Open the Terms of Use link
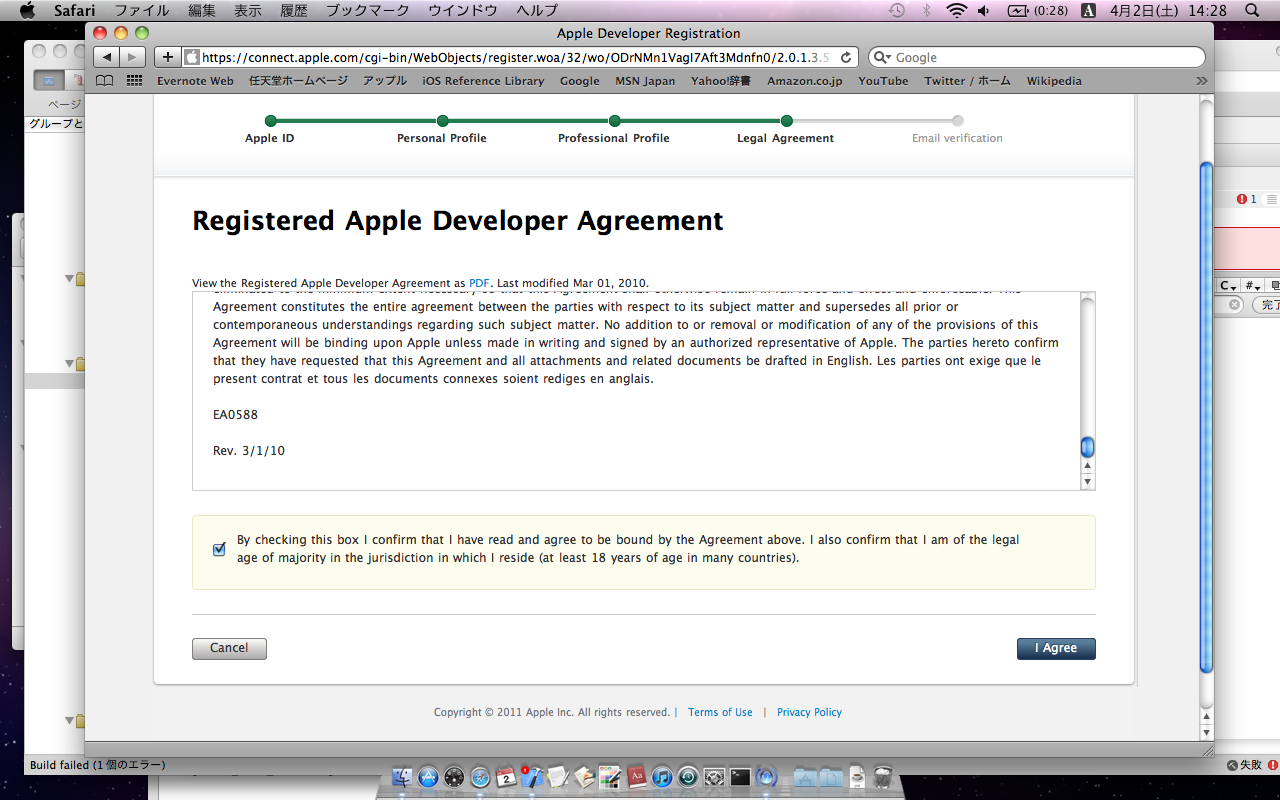 (x=720, y=712)
